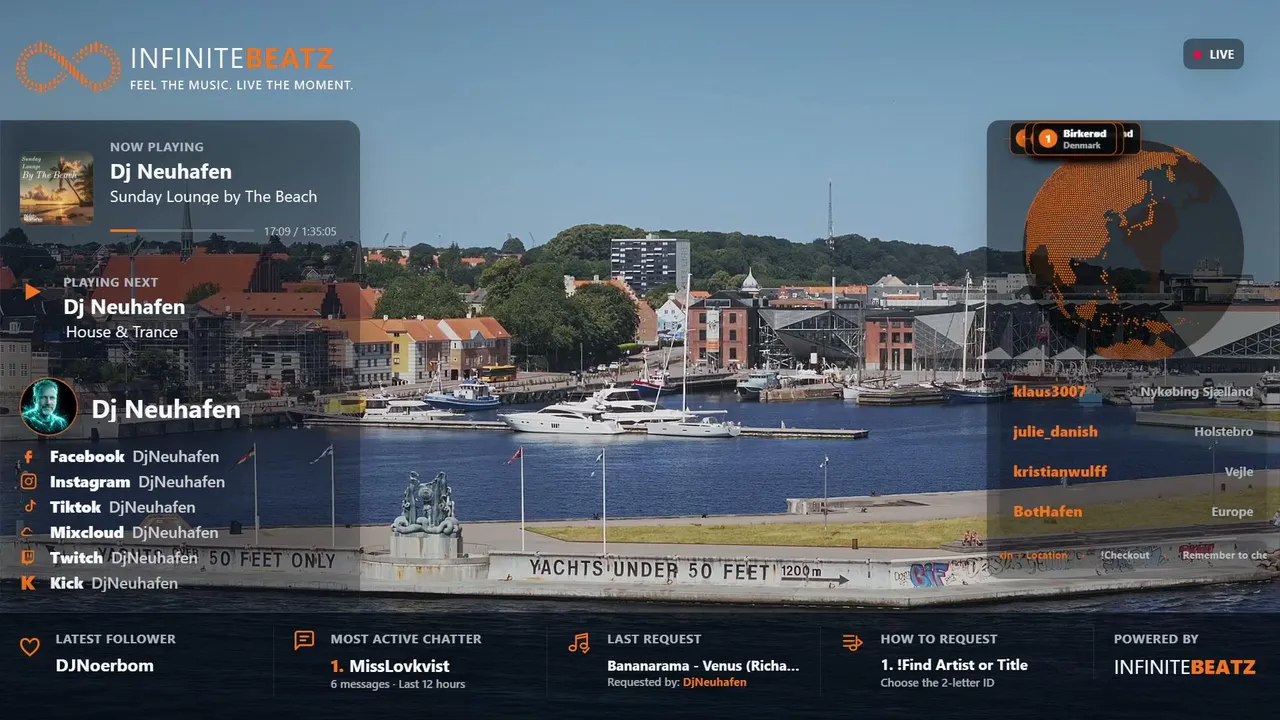The height and width of the screenshot is (720, 1280).
Task: Click the Bananarama - Venus request title
Action: pyautogui.click(x=703, y=666)
